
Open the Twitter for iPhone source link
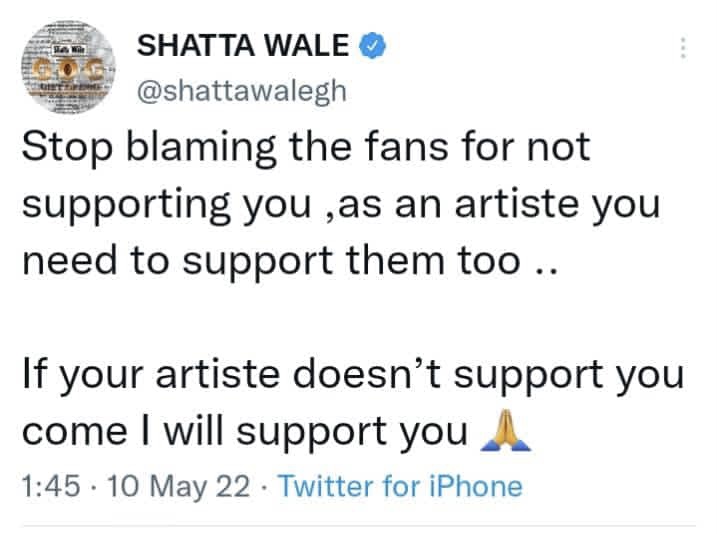click(400, 486)
